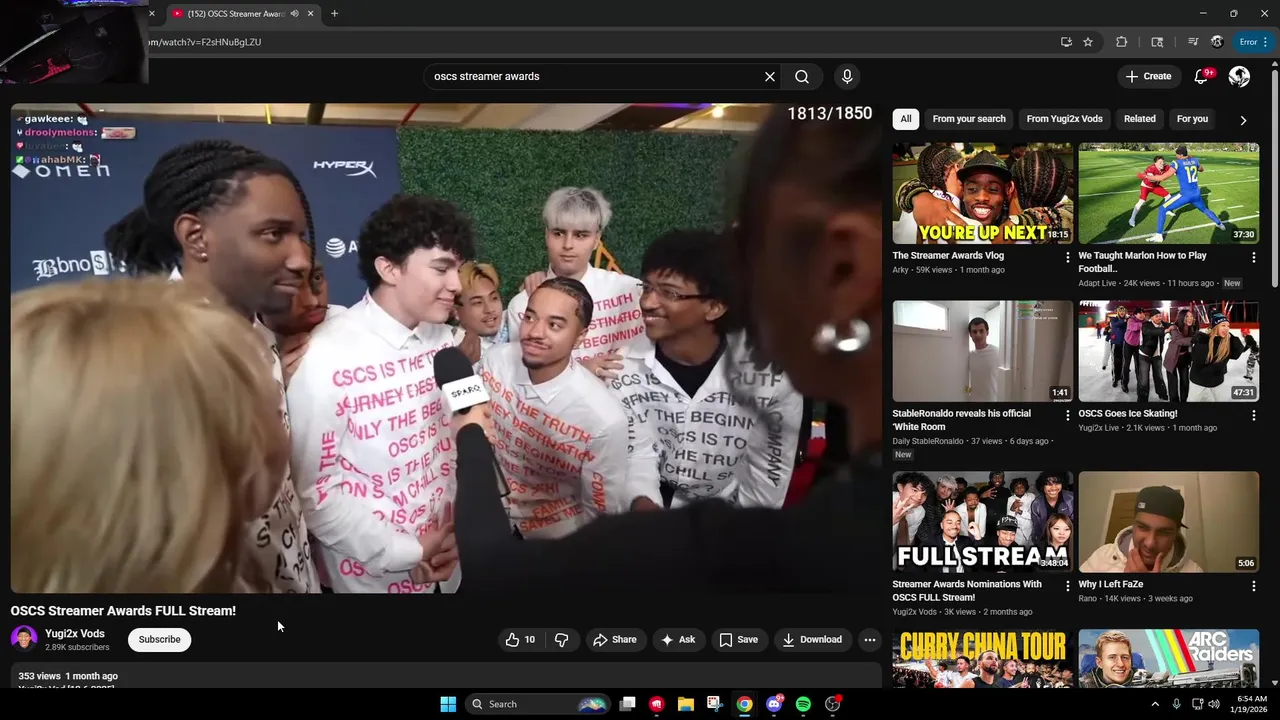Select the All filter chip
This screenshot has width=1280, height=720.
click(906, 119)
